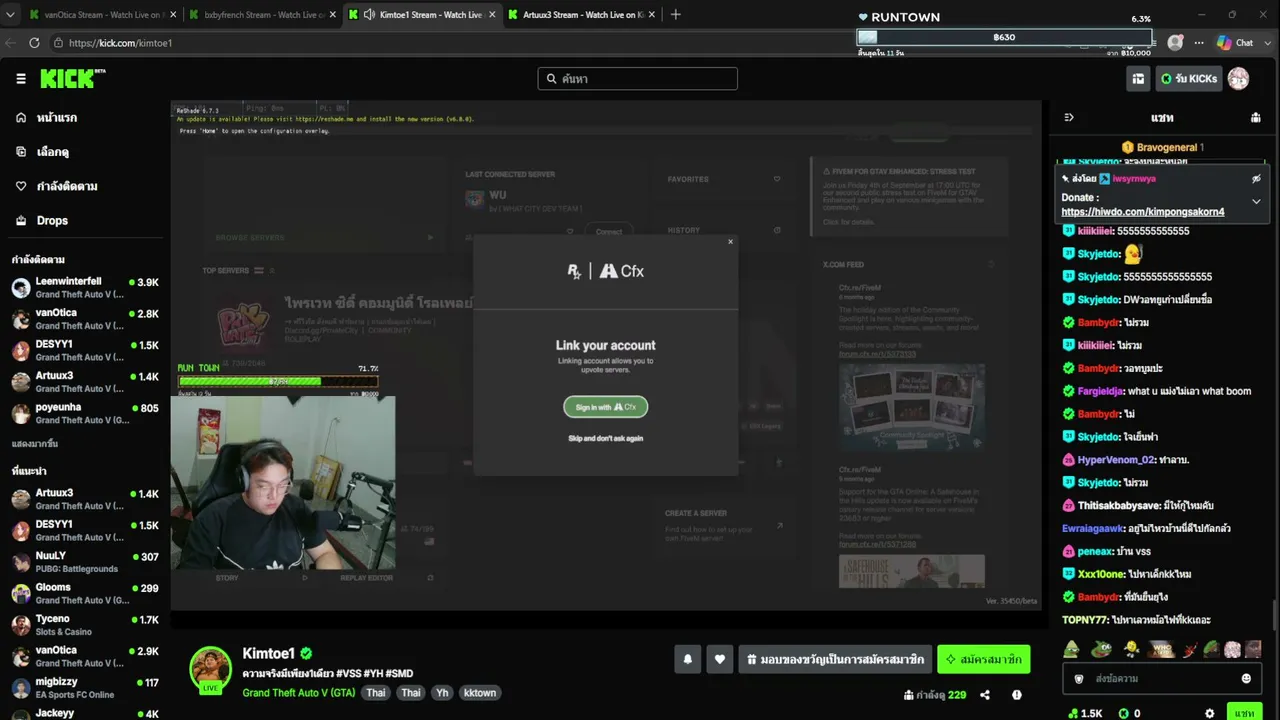The height and width of the screenshot is (720, 1280).
Task: Open migbizzy channel in recommended list
Action: coord(85,688)
